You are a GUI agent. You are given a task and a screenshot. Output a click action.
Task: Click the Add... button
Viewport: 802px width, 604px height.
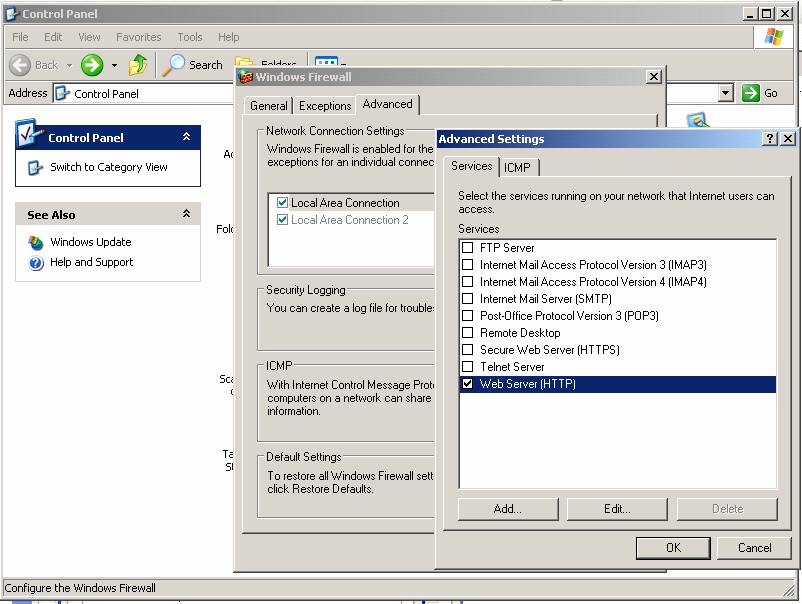pos(508,509)
